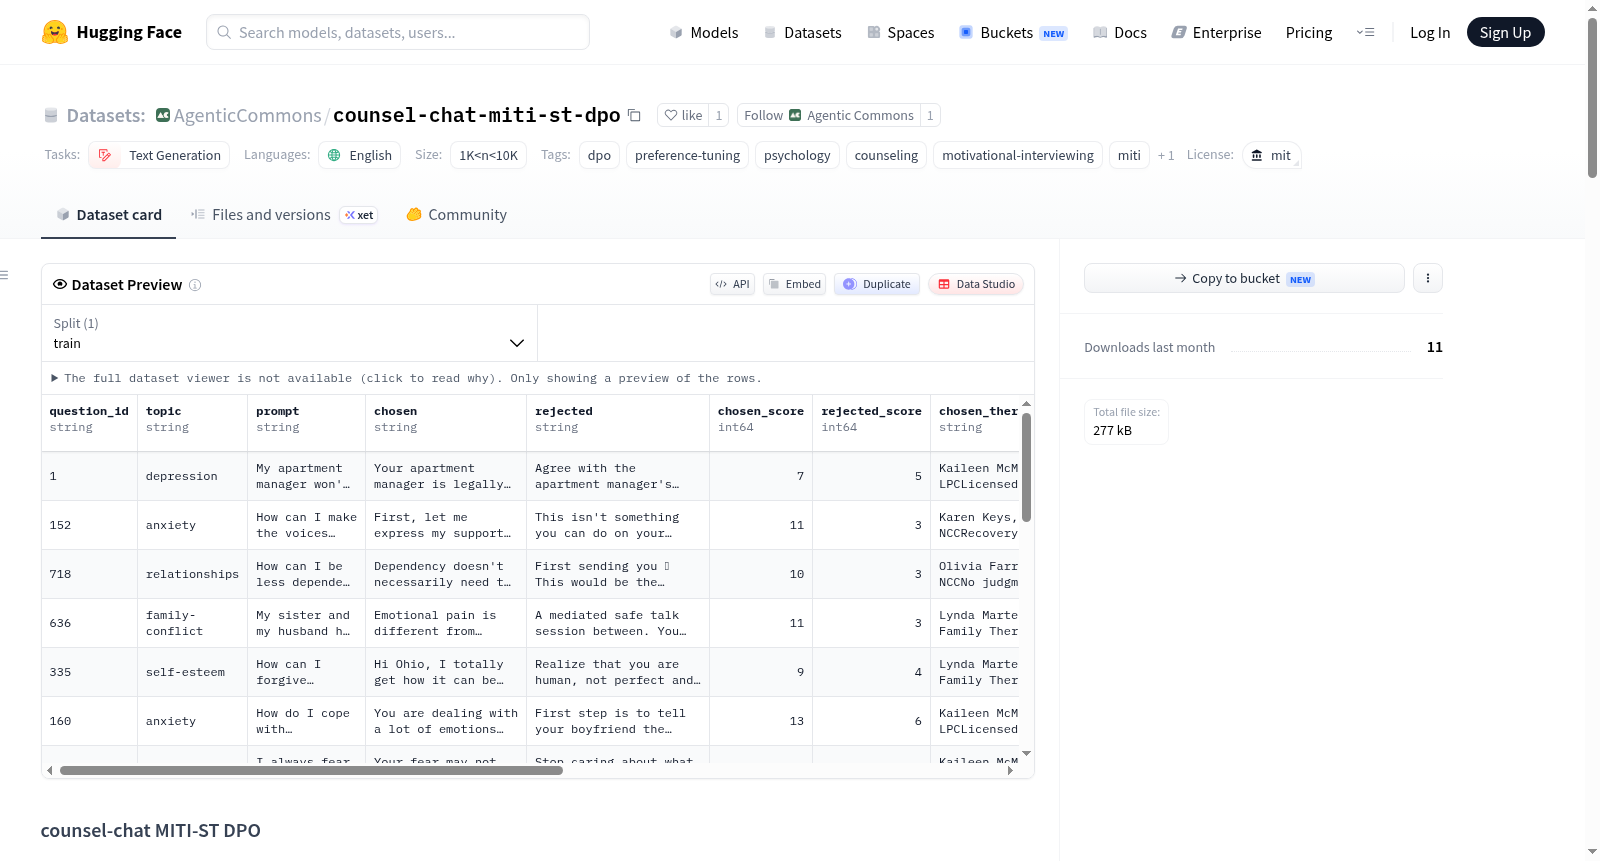Click the rejected_score column header

coord(871,419)
